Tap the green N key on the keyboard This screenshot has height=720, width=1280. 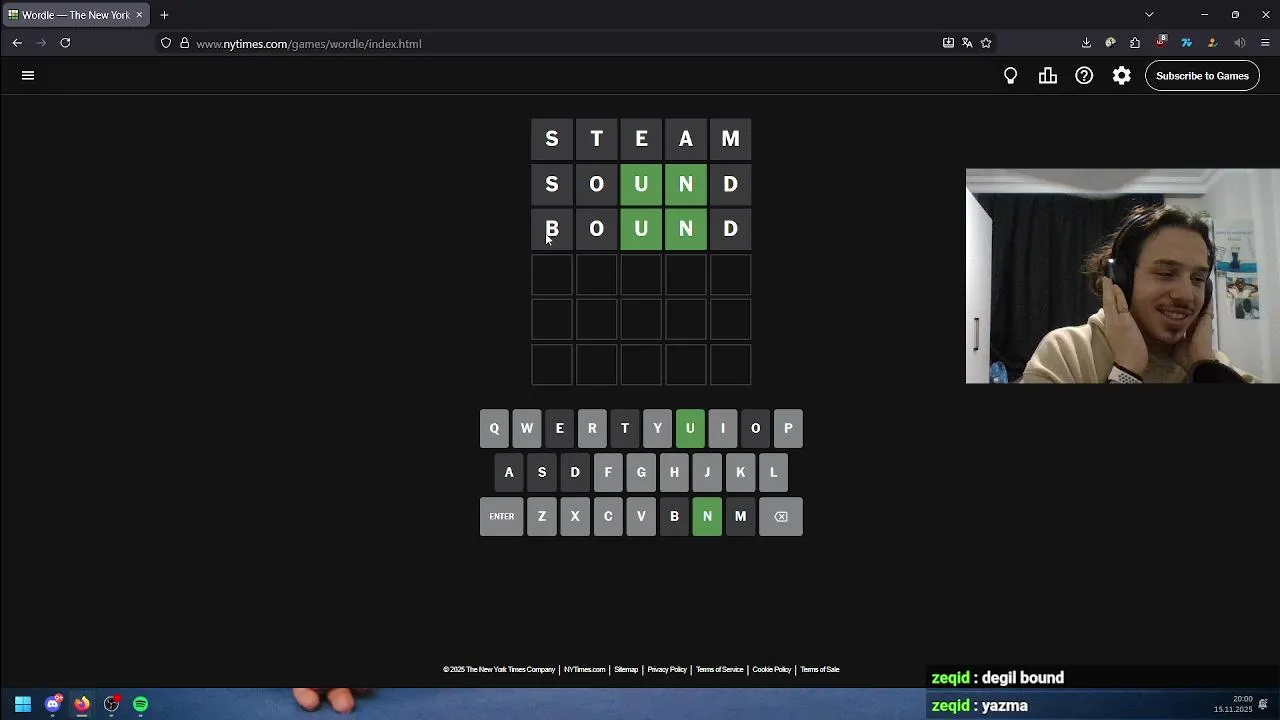tap(707, 517)
